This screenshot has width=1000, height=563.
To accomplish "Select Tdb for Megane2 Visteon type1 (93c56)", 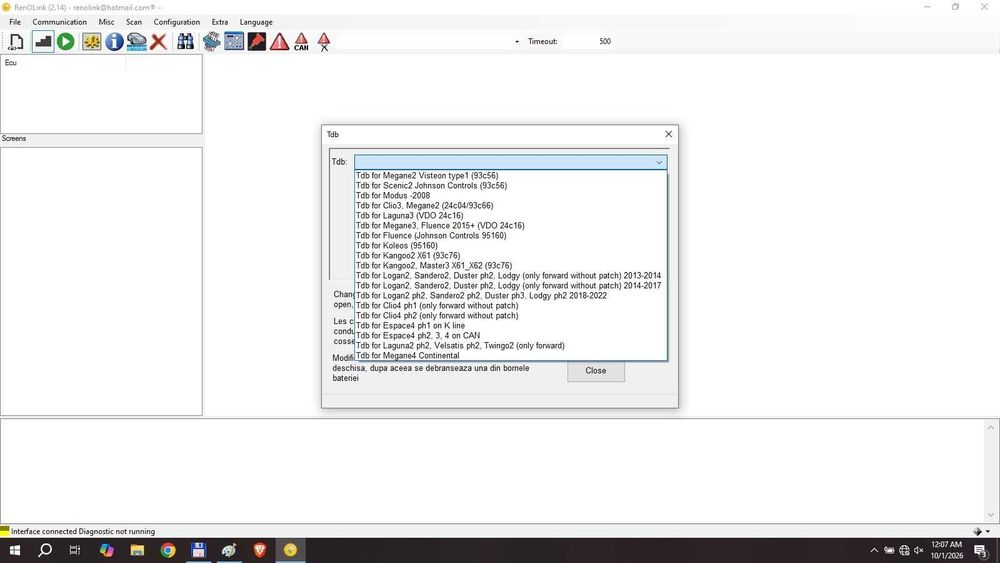I will point(511,175).
